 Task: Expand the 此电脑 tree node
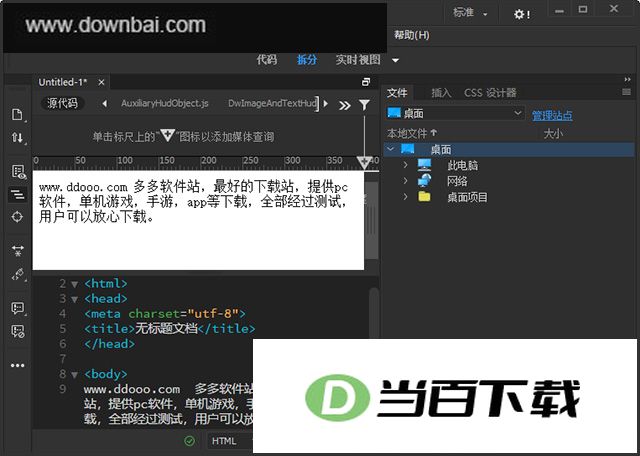405,165
